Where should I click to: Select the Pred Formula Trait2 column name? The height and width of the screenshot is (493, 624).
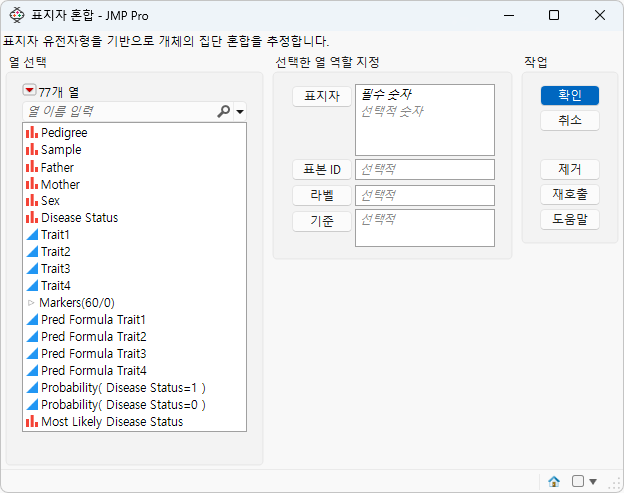tap(94, 337)
